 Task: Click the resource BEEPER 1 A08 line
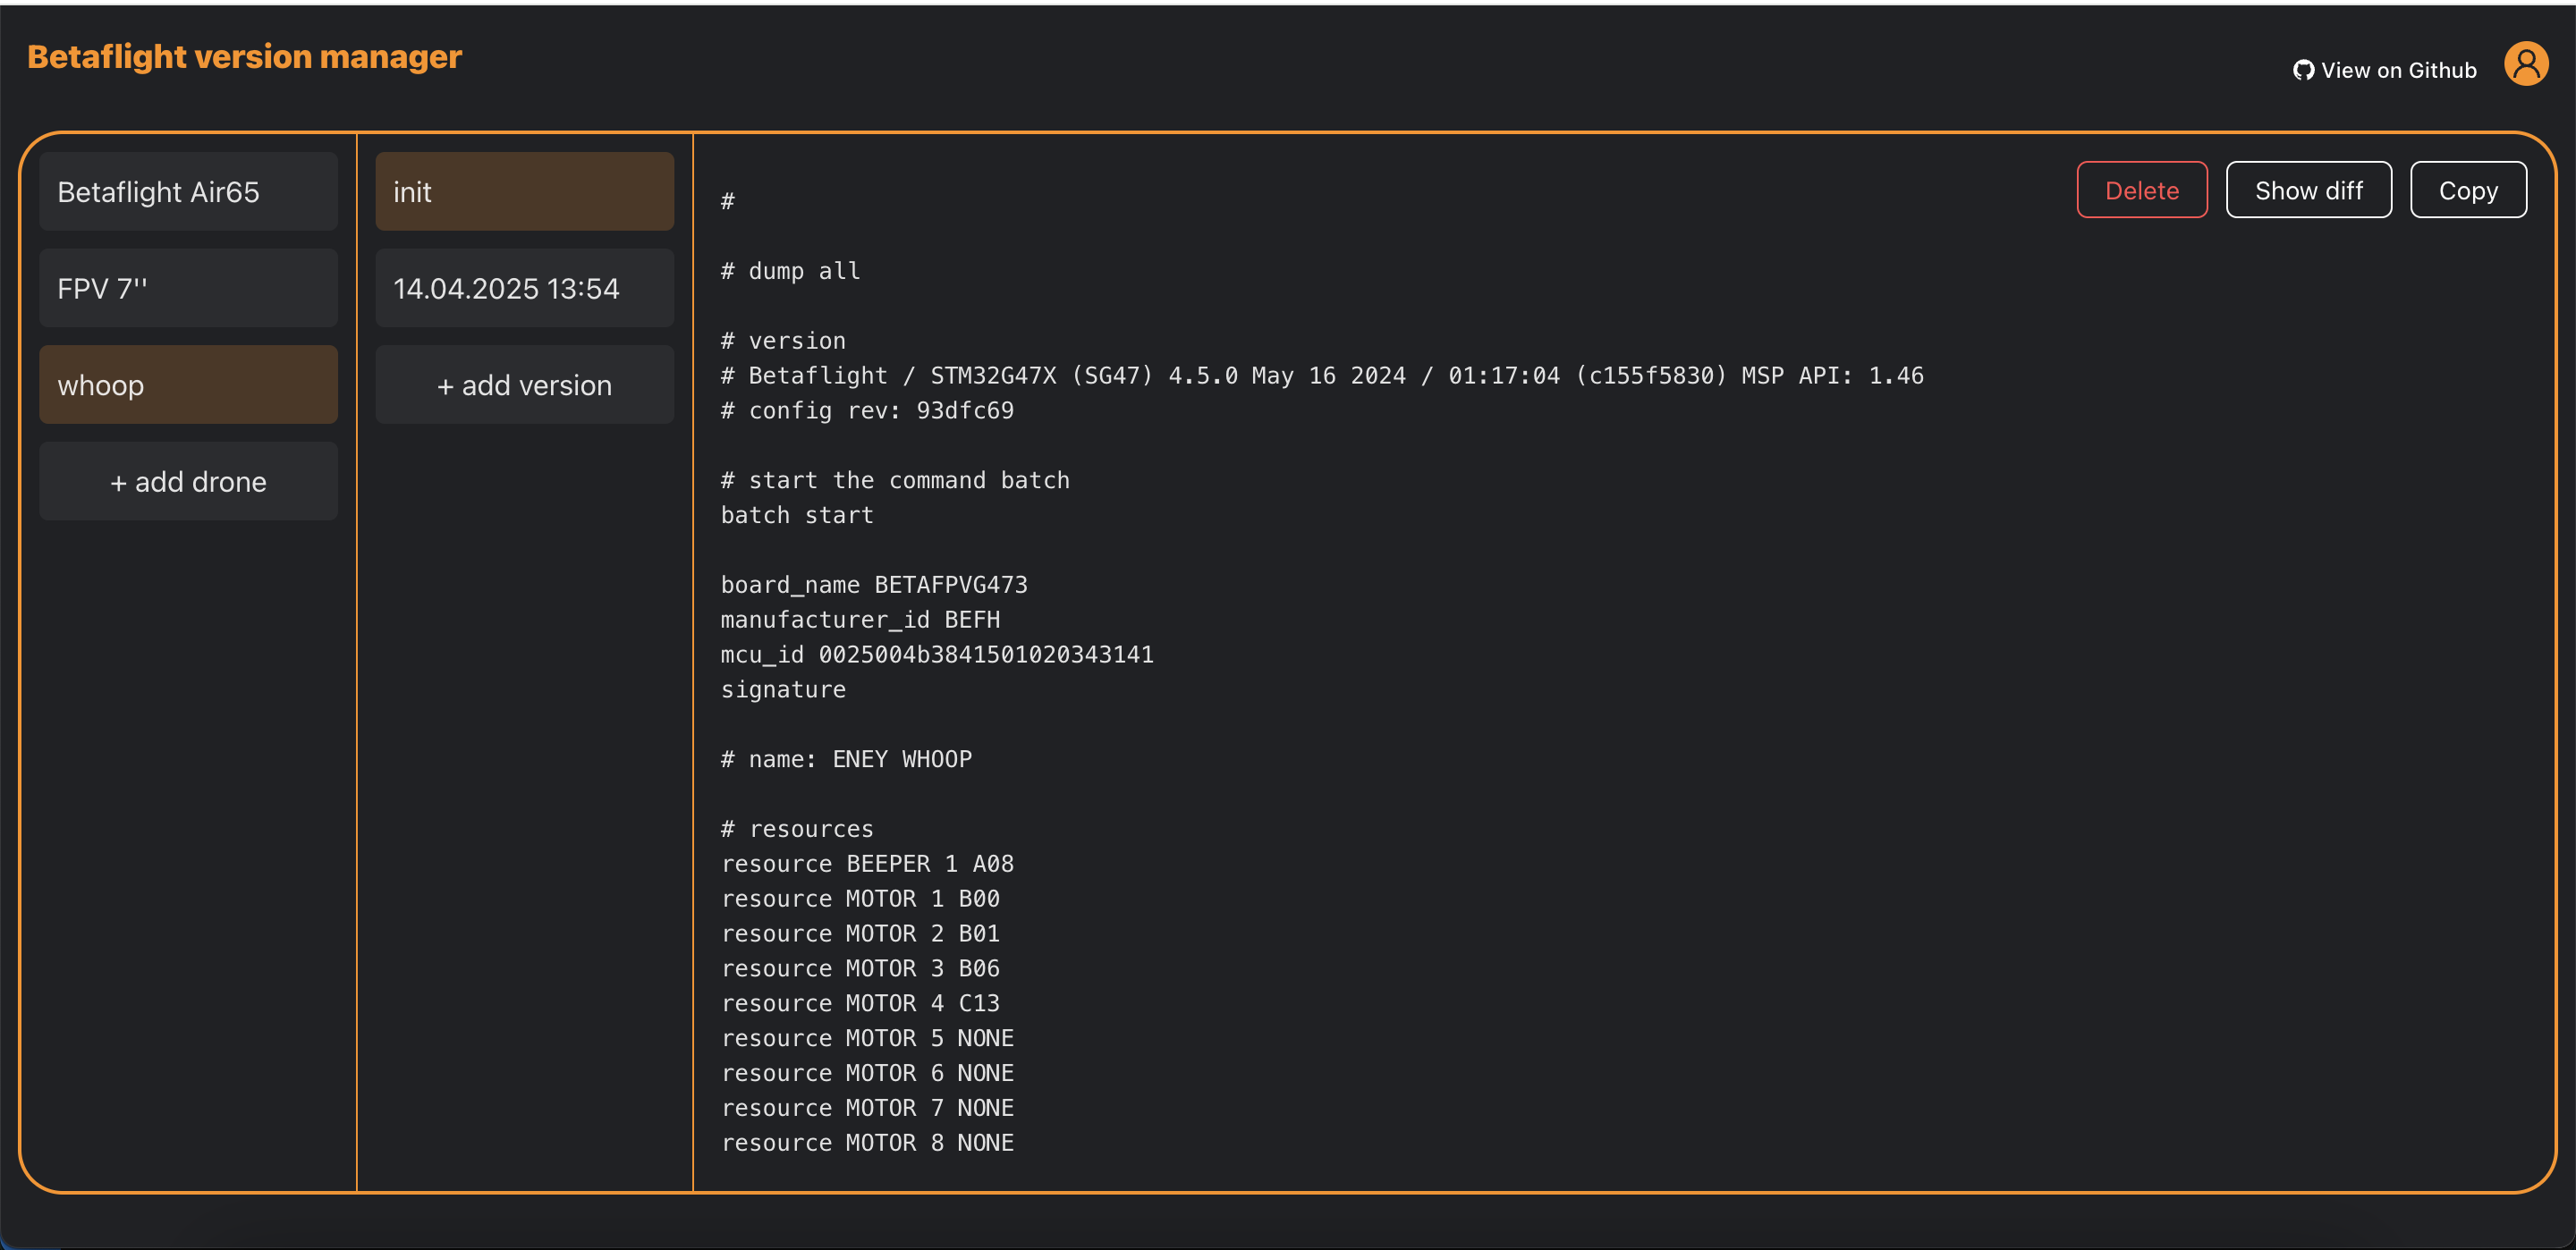click(x=867, y=863)
